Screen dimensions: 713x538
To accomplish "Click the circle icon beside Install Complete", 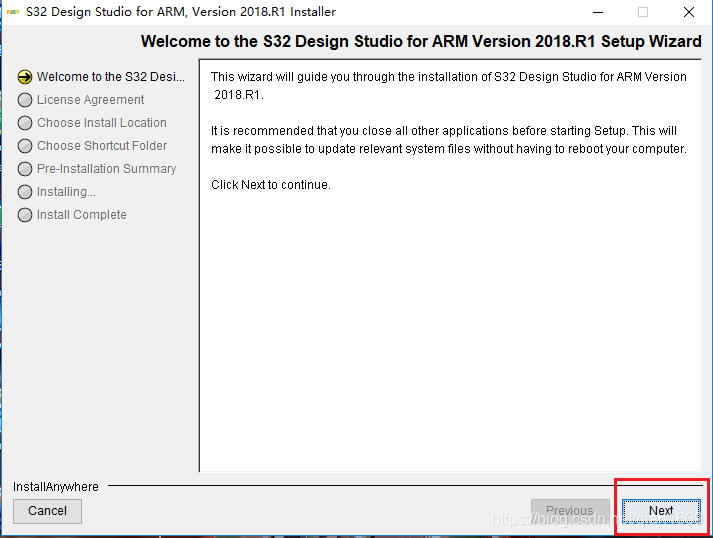I will [x=25, y=215].
